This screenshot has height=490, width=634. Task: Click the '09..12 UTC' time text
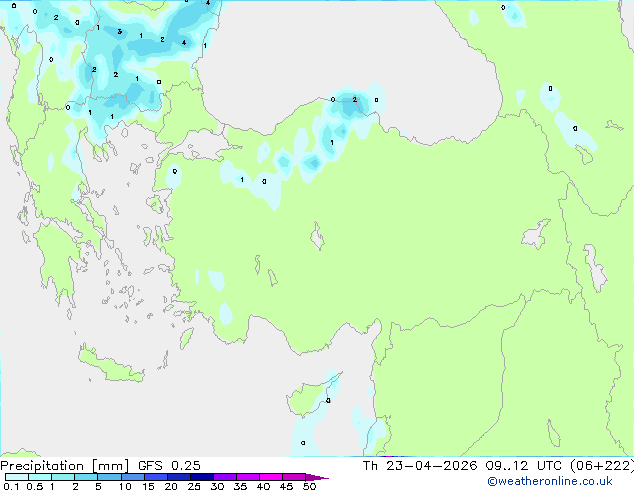point(524,466)
